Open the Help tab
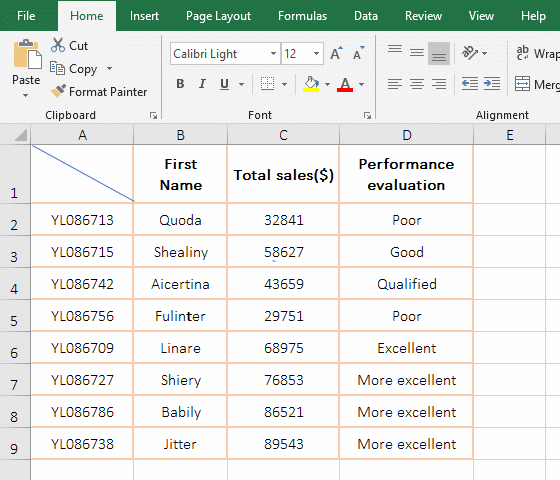Viewport: 560px width, 480px height. (x=533, y=16)
